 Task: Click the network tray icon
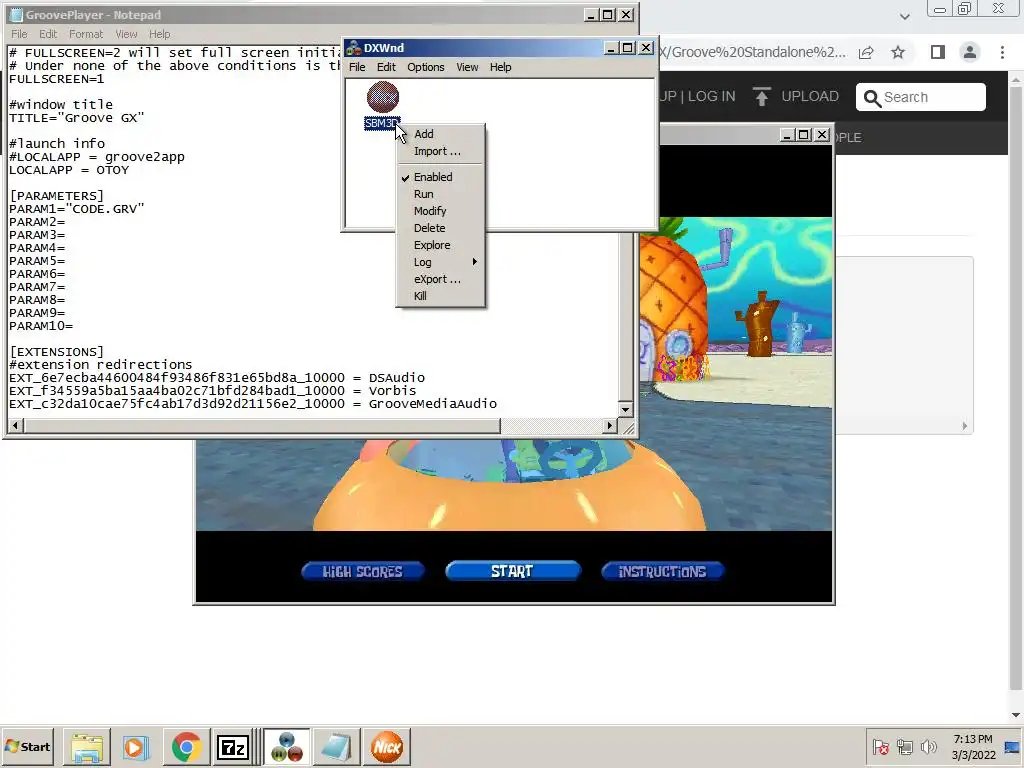904,746
